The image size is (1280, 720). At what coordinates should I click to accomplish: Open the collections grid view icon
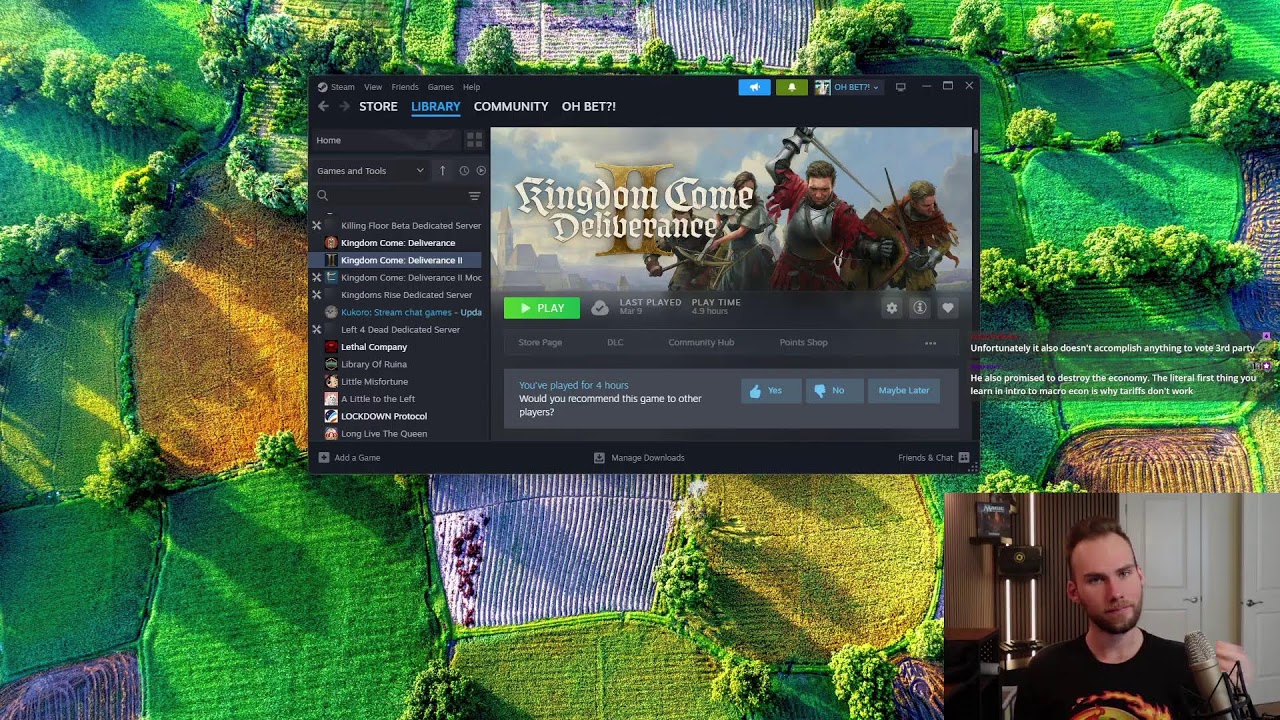point(474,140)
